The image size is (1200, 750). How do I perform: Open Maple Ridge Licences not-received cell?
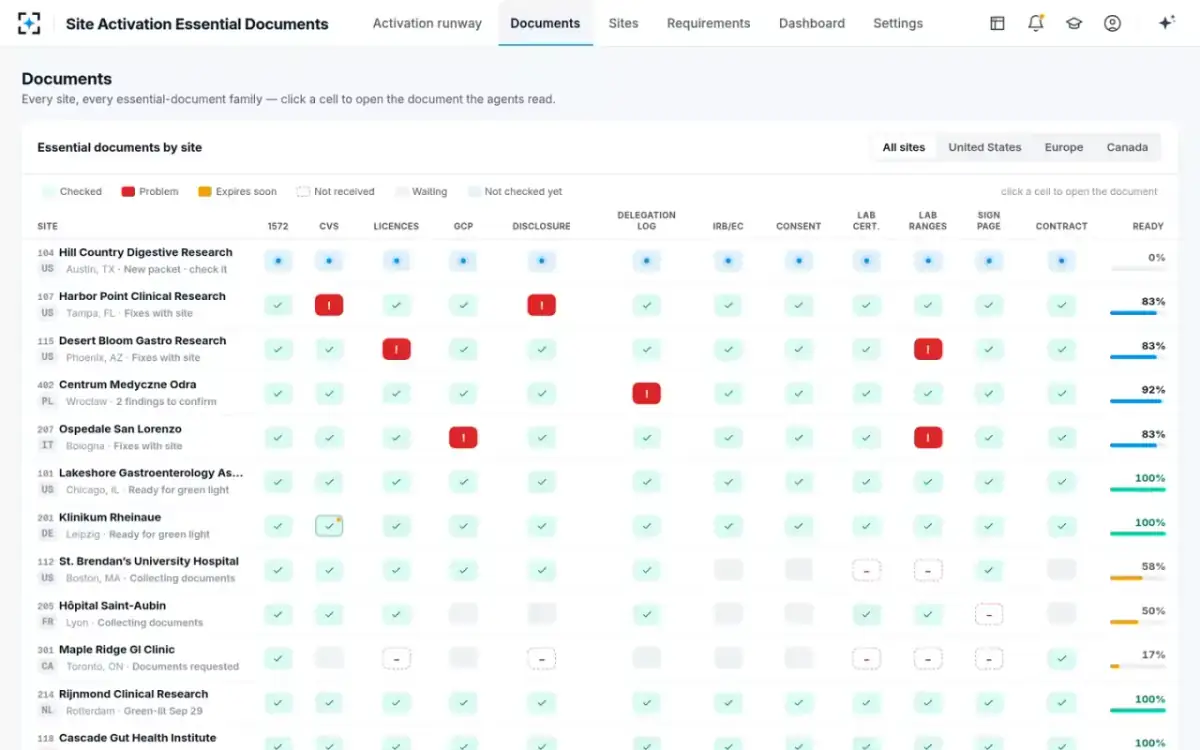(x=396, y=658)
